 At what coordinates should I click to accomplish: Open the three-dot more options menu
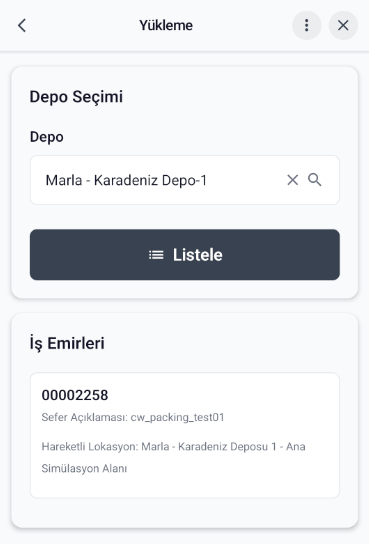[307, 25]
